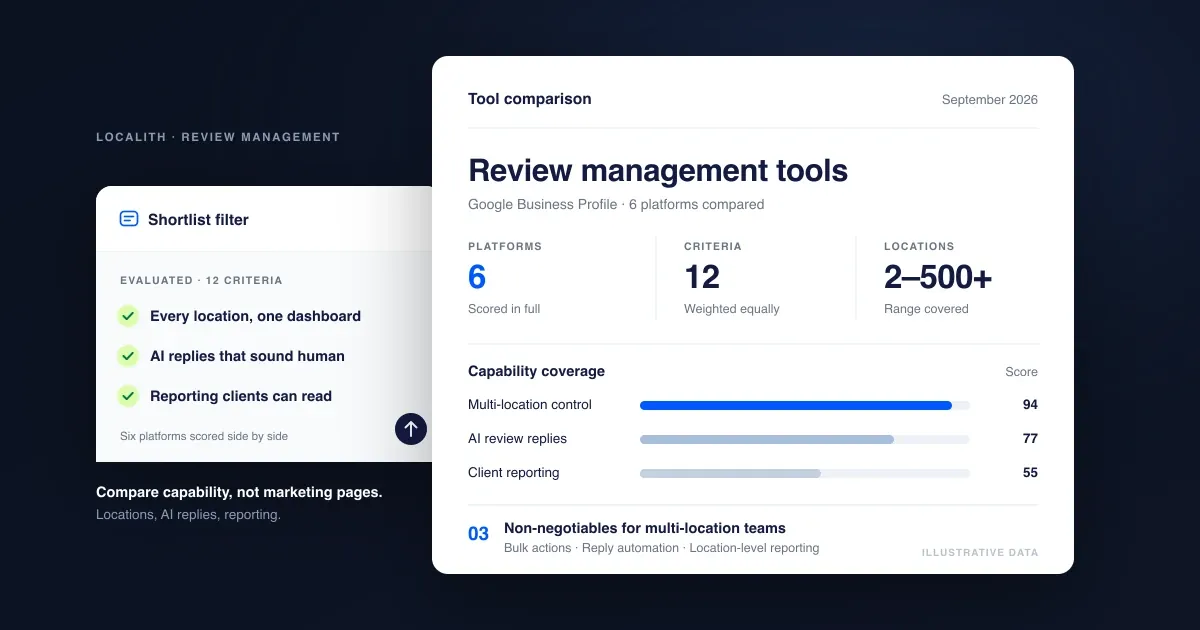
Task: Click the Client reporting progress bar
Action: [x=805, y=473]
